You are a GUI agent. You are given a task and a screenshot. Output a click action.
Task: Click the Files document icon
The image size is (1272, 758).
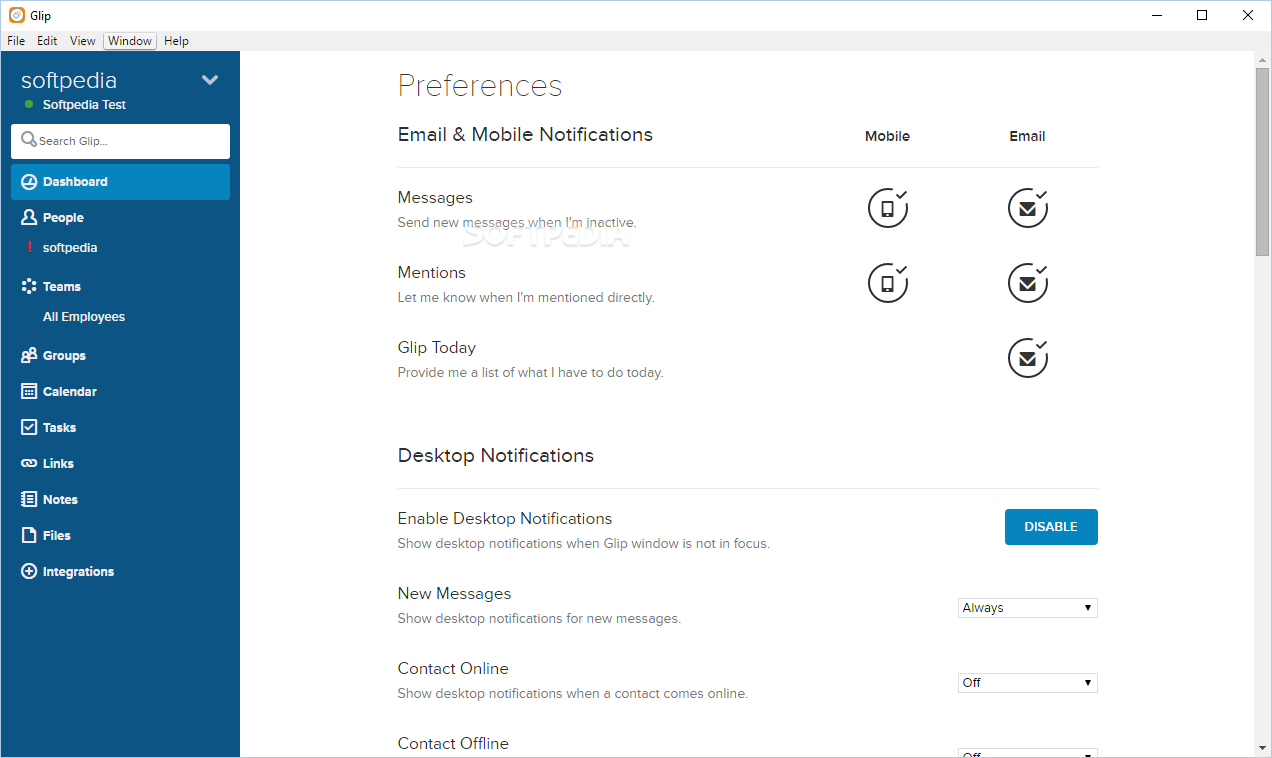[29, 535]
